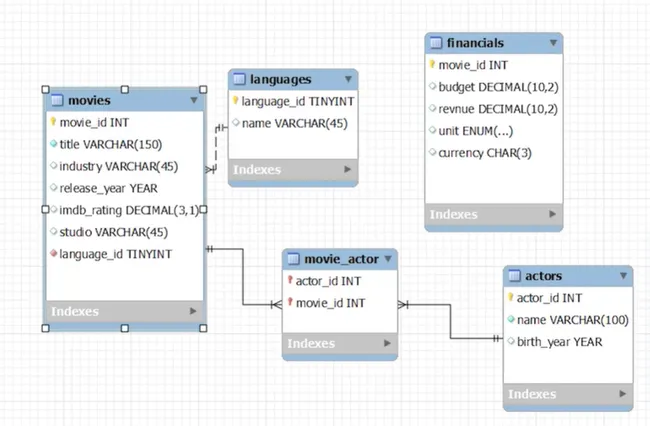
Task: Click relationship line from movie_actor to actors
Action: pyautogui.click(x=451, y=322)
